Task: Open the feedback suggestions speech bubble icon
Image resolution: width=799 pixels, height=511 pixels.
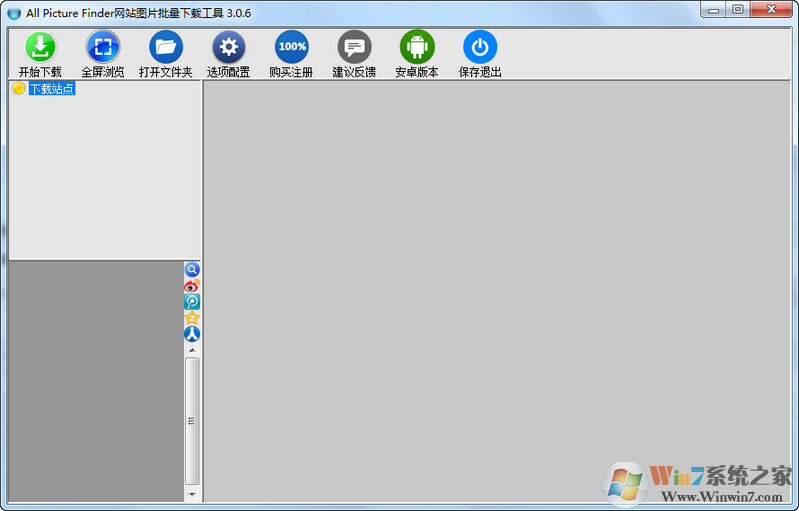Action: point(354,47)
